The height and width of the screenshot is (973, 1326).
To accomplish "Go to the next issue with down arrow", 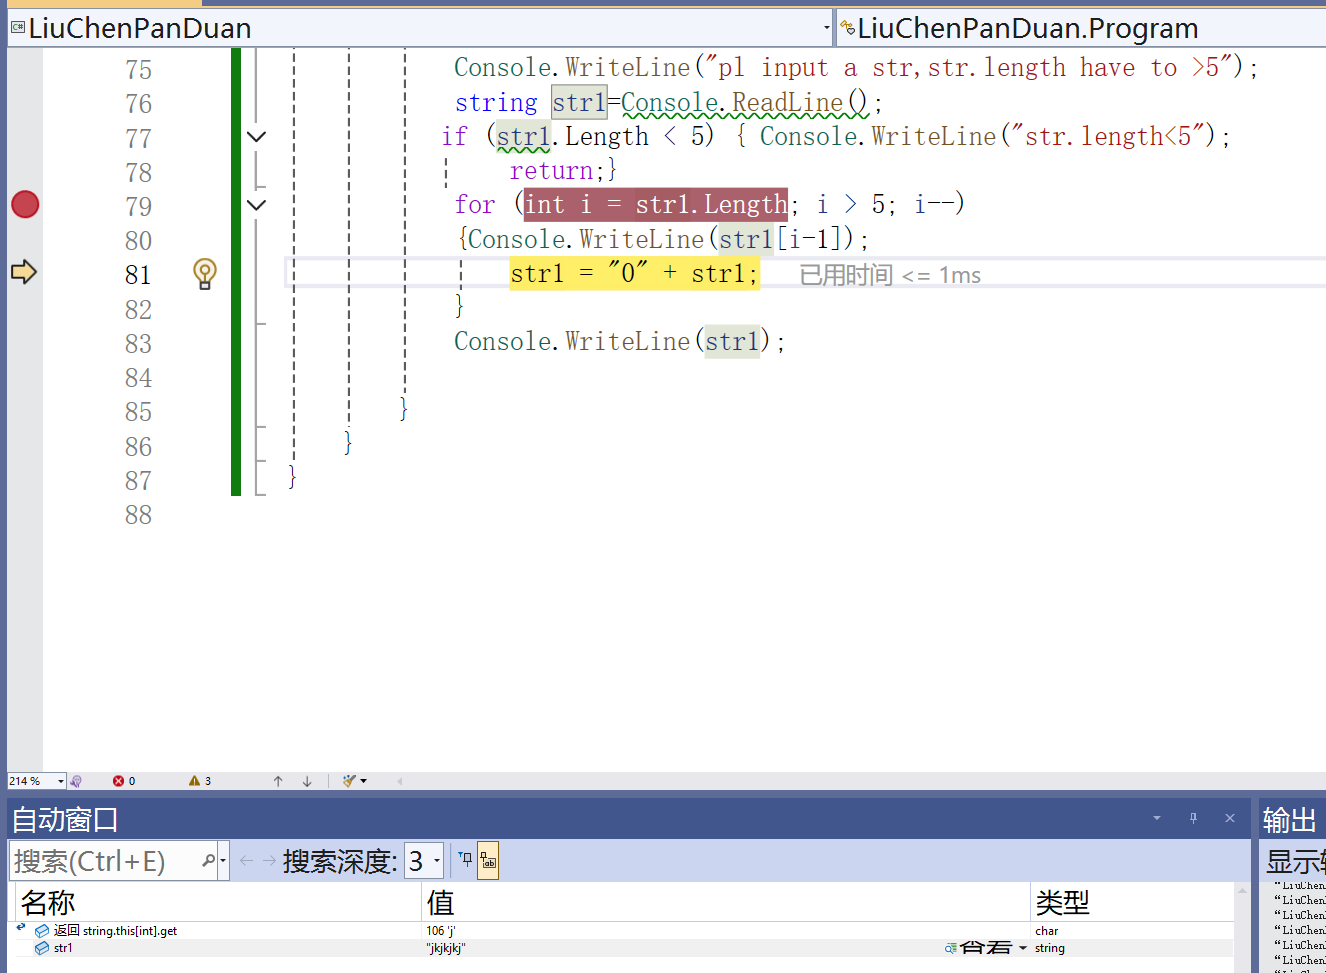I will point(307,781).
